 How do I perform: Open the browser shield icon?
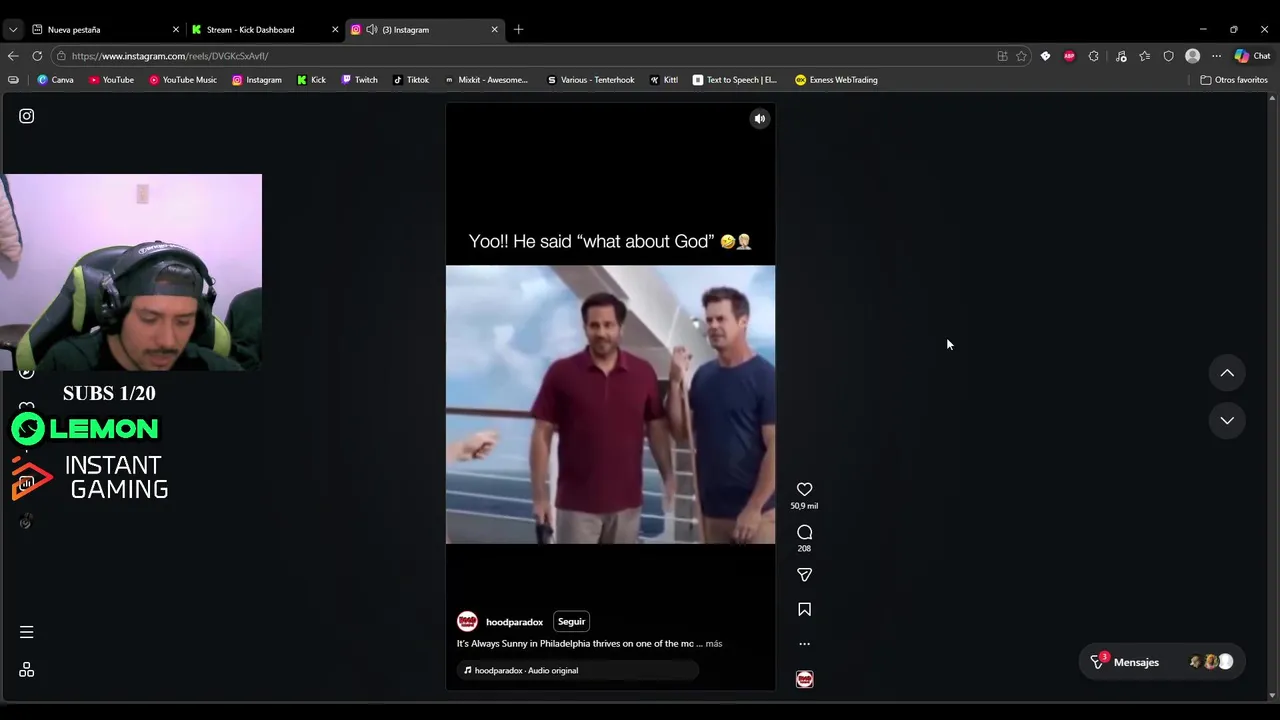pyautogui.click(x=1168, y=56)
